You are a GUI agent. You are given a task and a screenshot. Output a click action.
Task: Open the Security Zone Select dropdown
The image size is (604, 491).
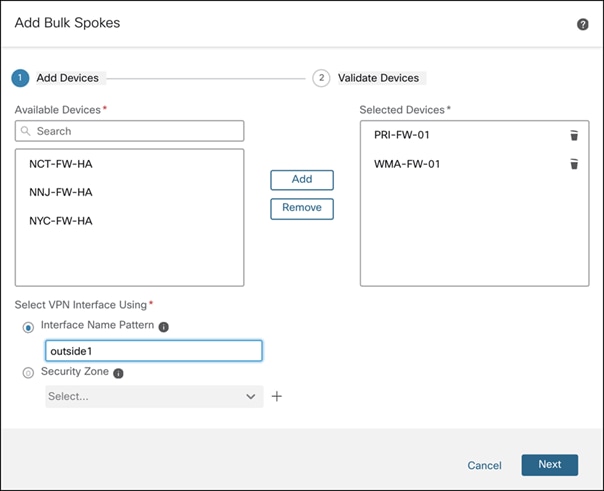(154, 397)
